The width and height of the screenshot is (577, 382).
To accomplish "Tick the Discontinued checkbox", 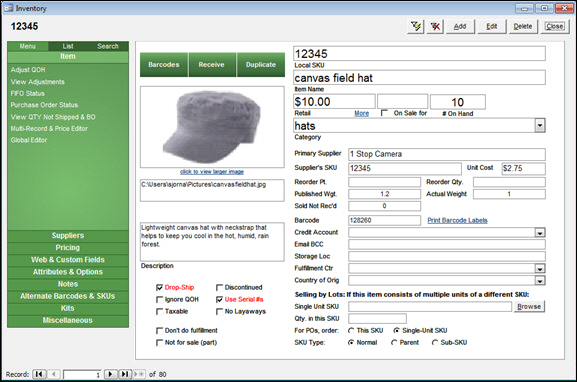I will (x=219, y=287).
